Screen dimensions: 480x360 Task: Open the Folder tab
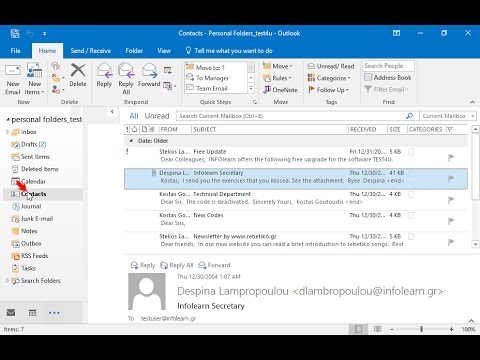pyautogui.click(x=134, y=51)
